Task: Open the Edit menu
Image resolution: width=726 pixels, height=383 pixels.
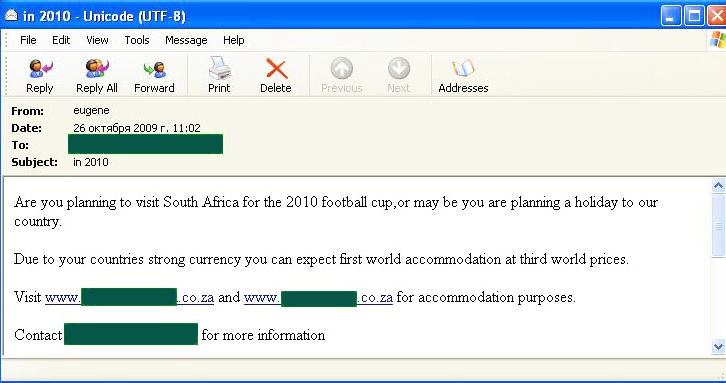Action: click(x=61, y=40)
